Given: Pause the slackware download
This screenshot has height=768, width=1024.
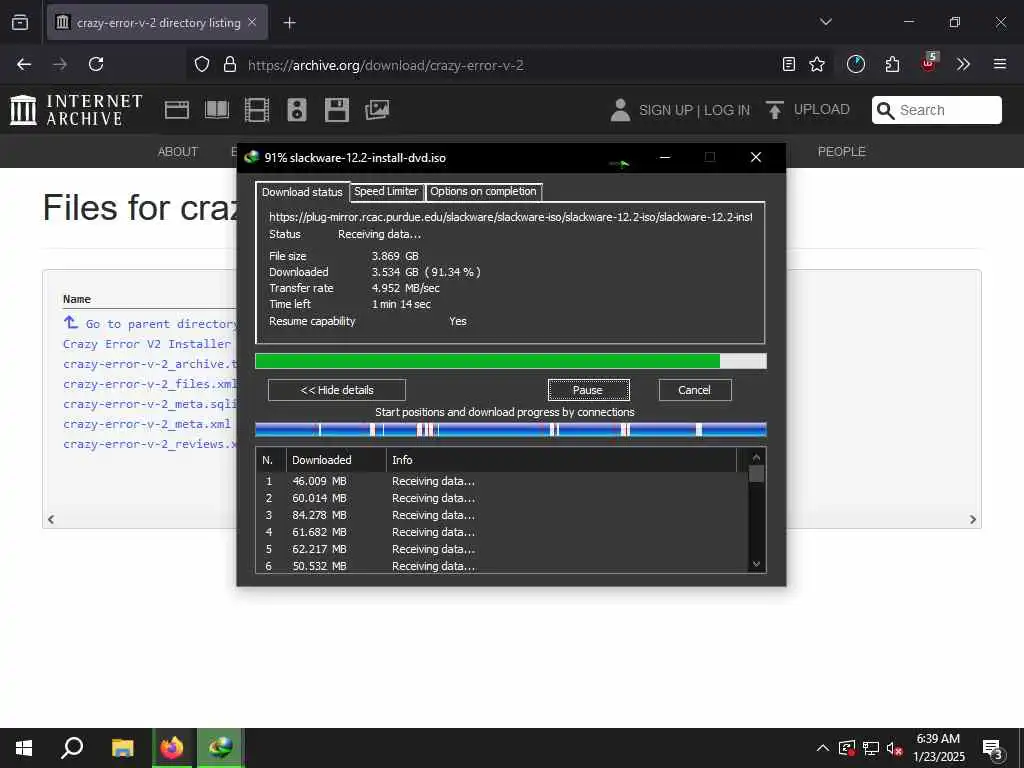Looking at the screenshot, I should [x=588, y=390].
